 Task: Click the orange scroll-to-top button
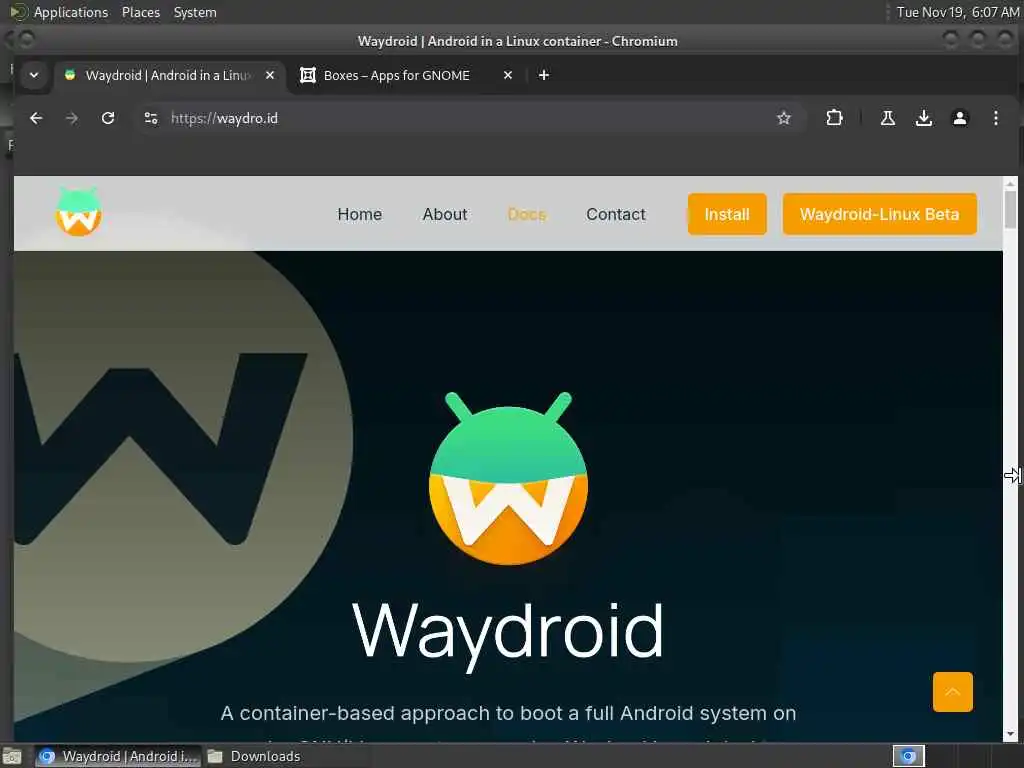pos(953,692)
